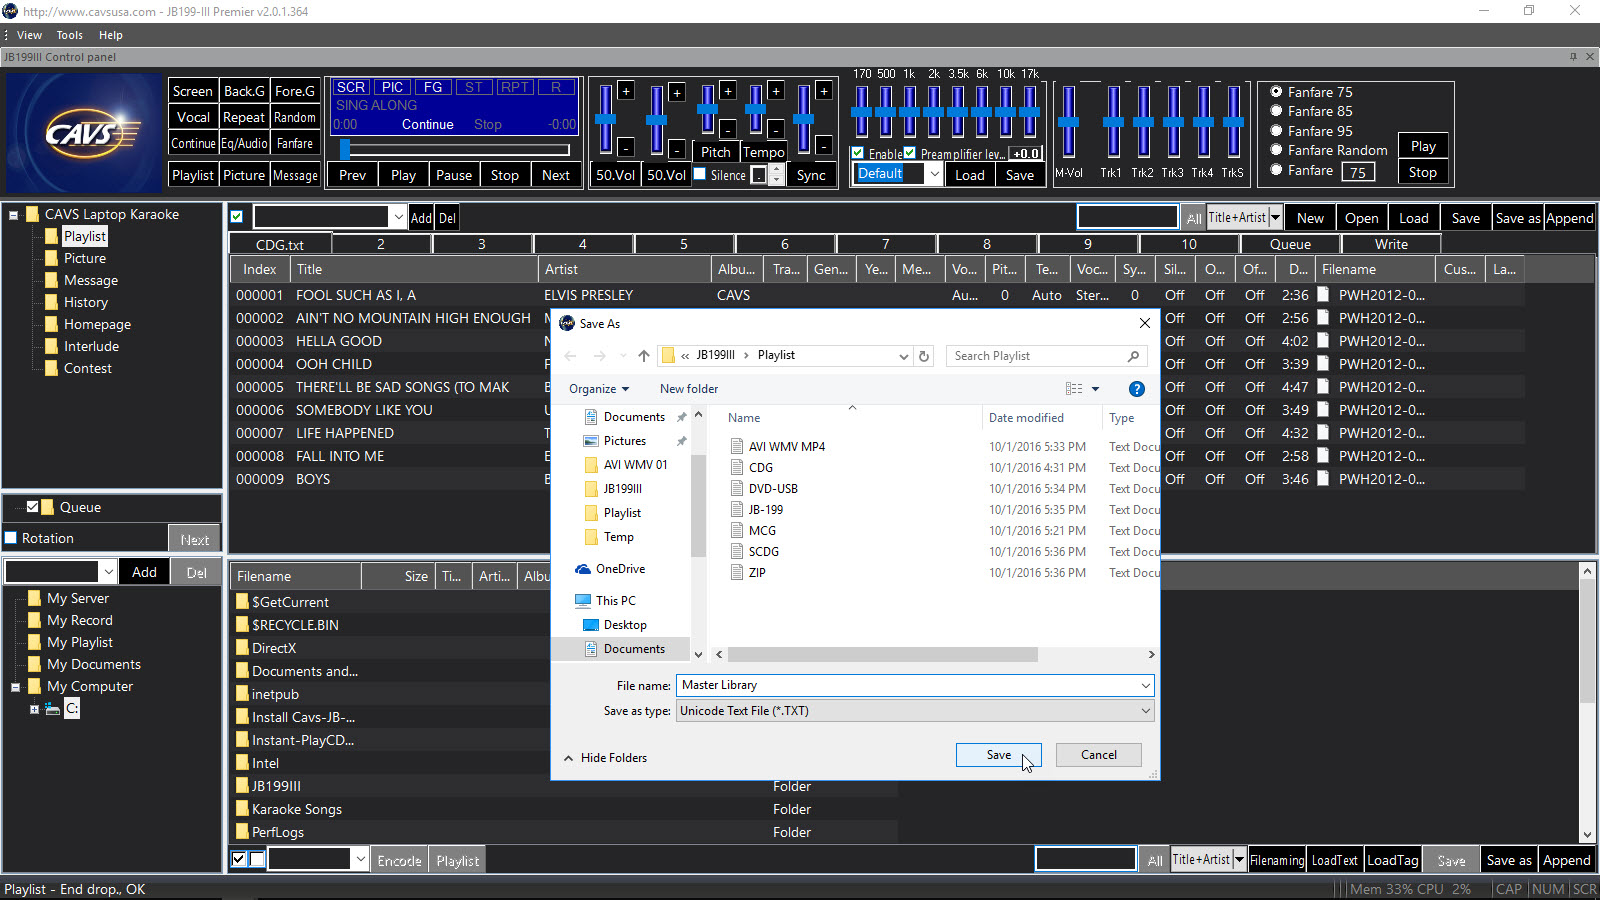Open the equalizer Default preset dropdown

(934, 174)
